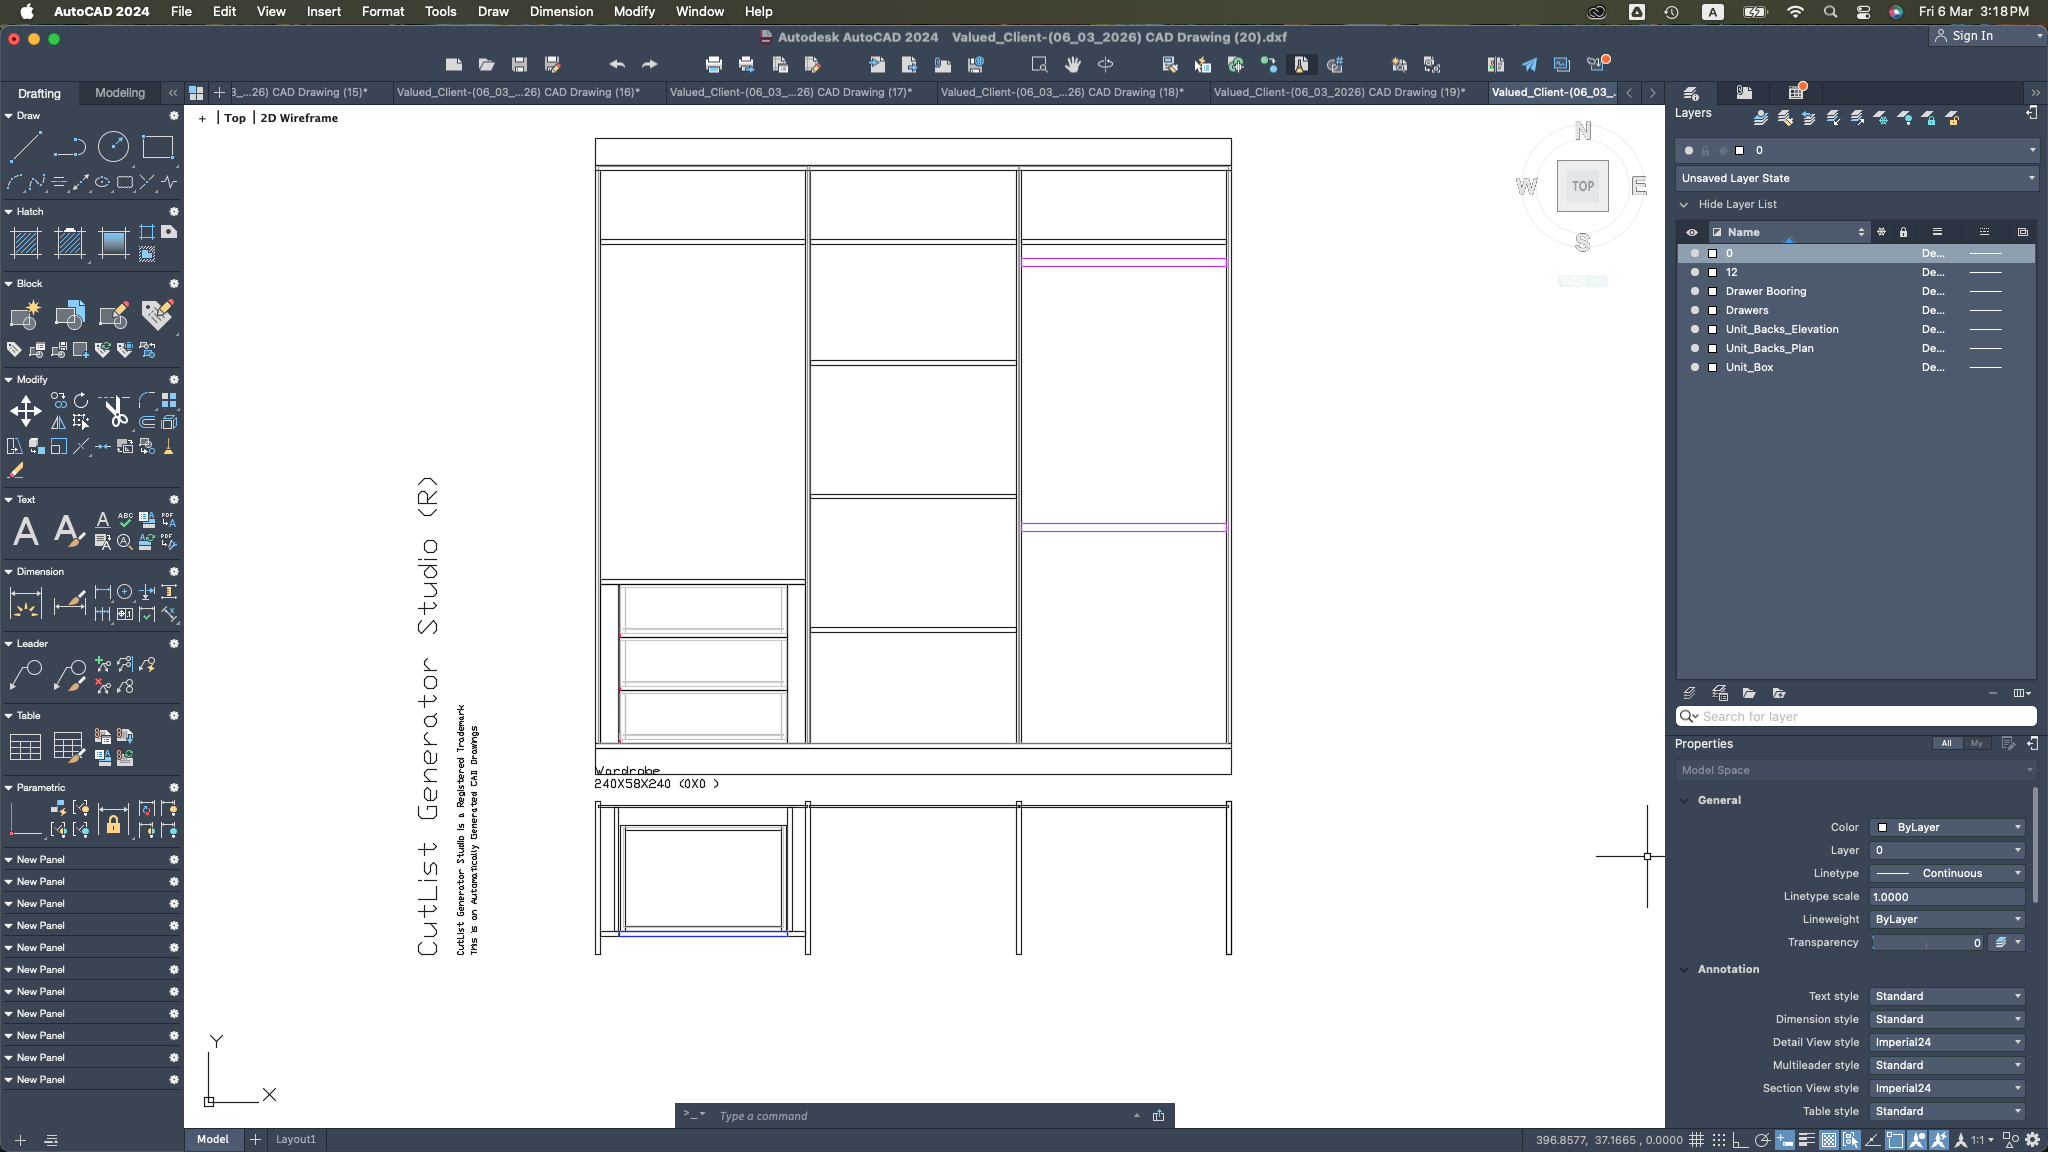The height and width of the screenshot is (1152, 2048).
Task: Switch to the Modeling tab
Action: pyautogui.click(x=119, y=93)
